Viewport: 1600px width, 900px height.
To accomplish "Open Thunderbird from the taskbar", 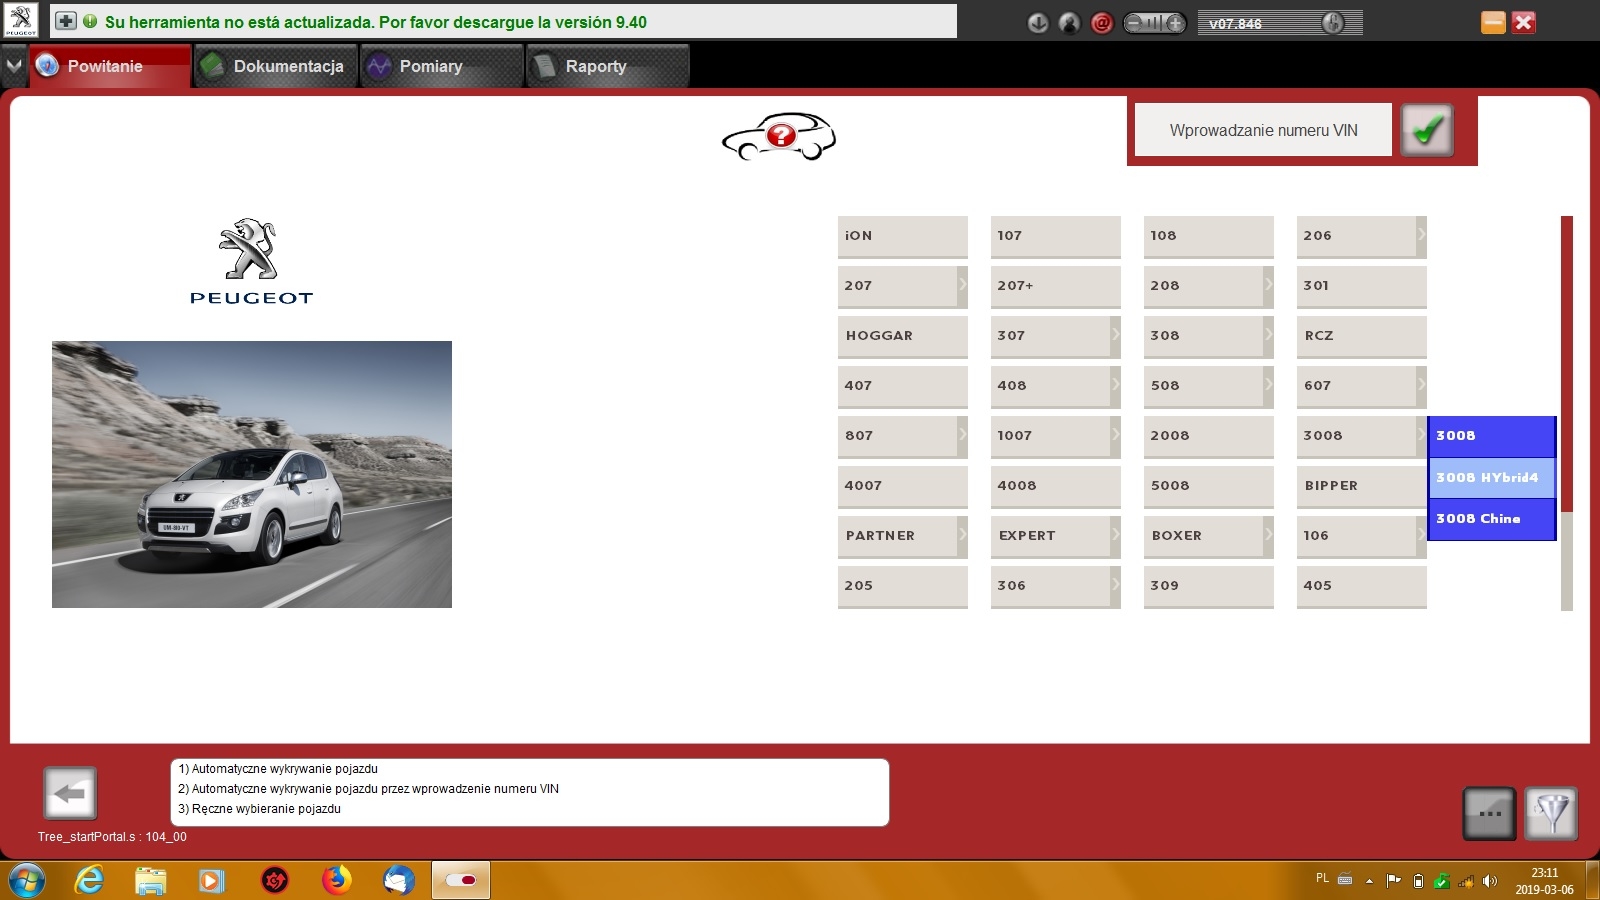I will pos(399,881).
